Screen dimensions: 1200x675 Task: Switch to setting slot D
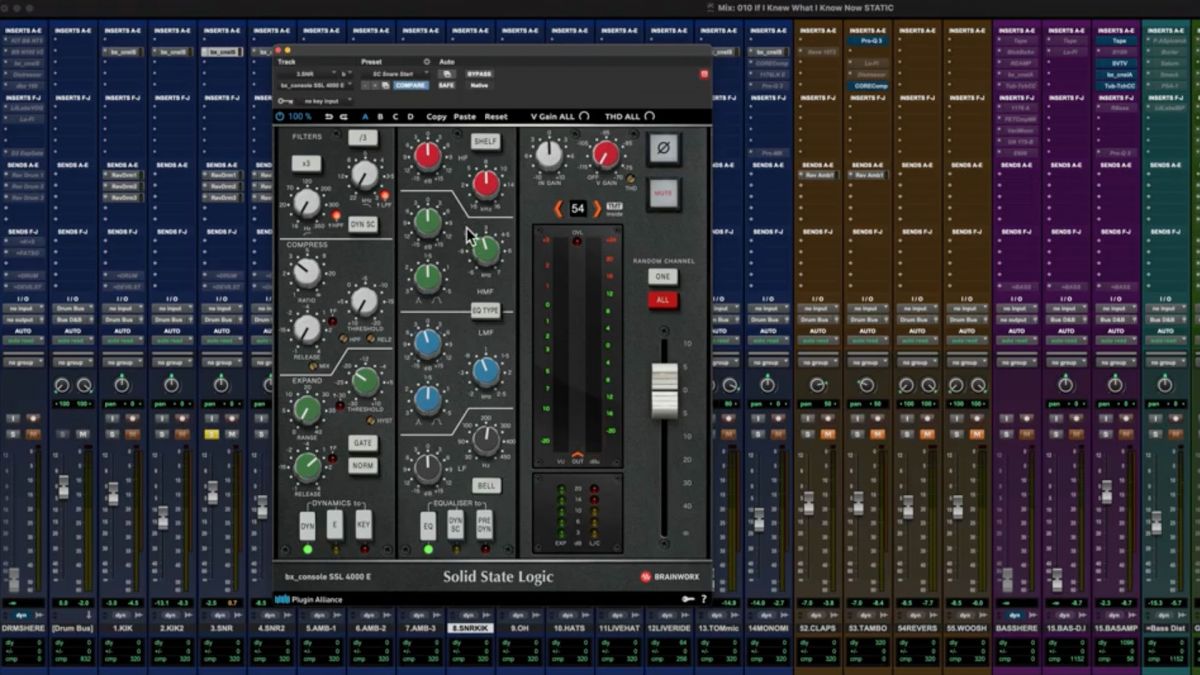click(411, 115)
